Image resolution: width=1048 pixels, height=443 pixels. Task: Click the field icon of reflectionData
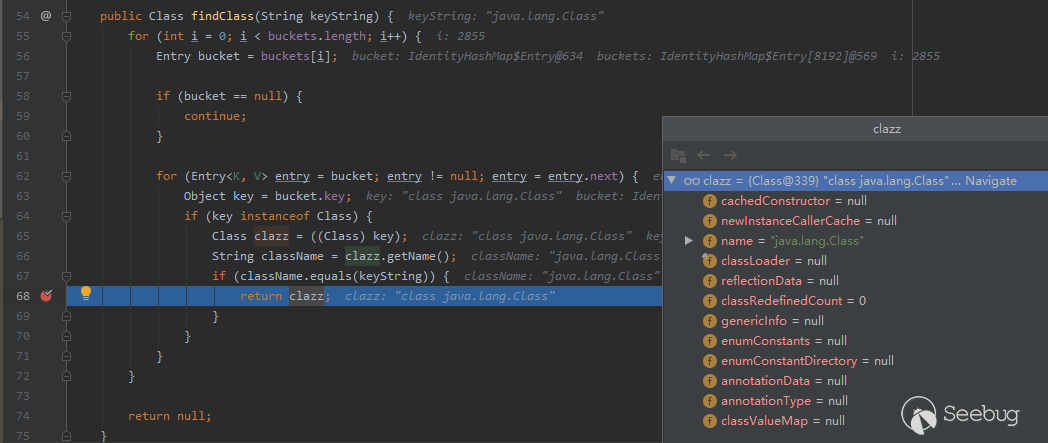point(710,281)
